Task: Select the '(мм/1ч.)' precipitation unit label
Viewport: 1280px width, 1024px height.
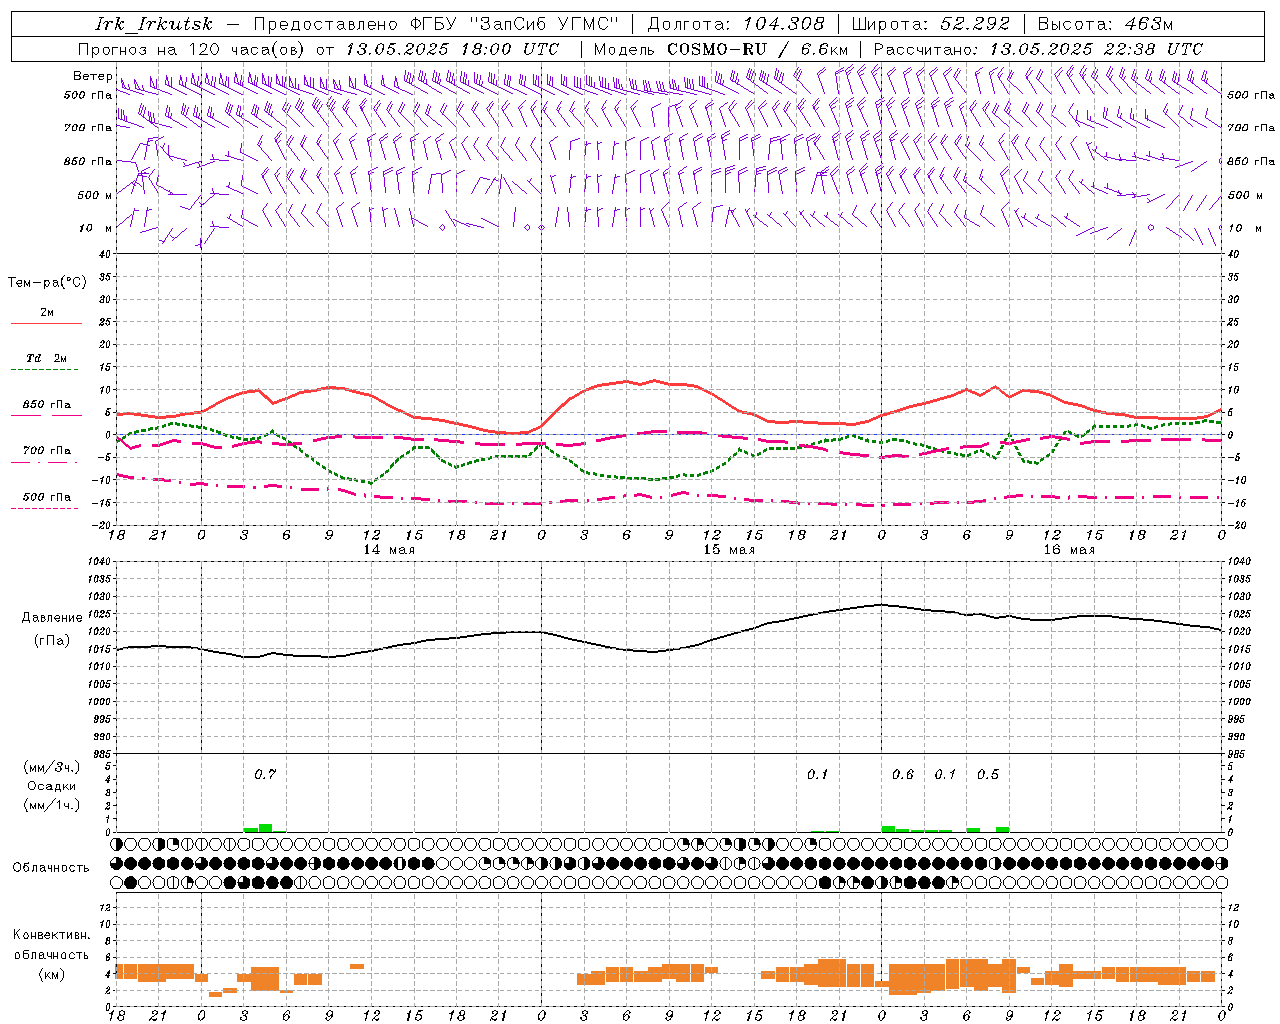Action: coord(52,806)
